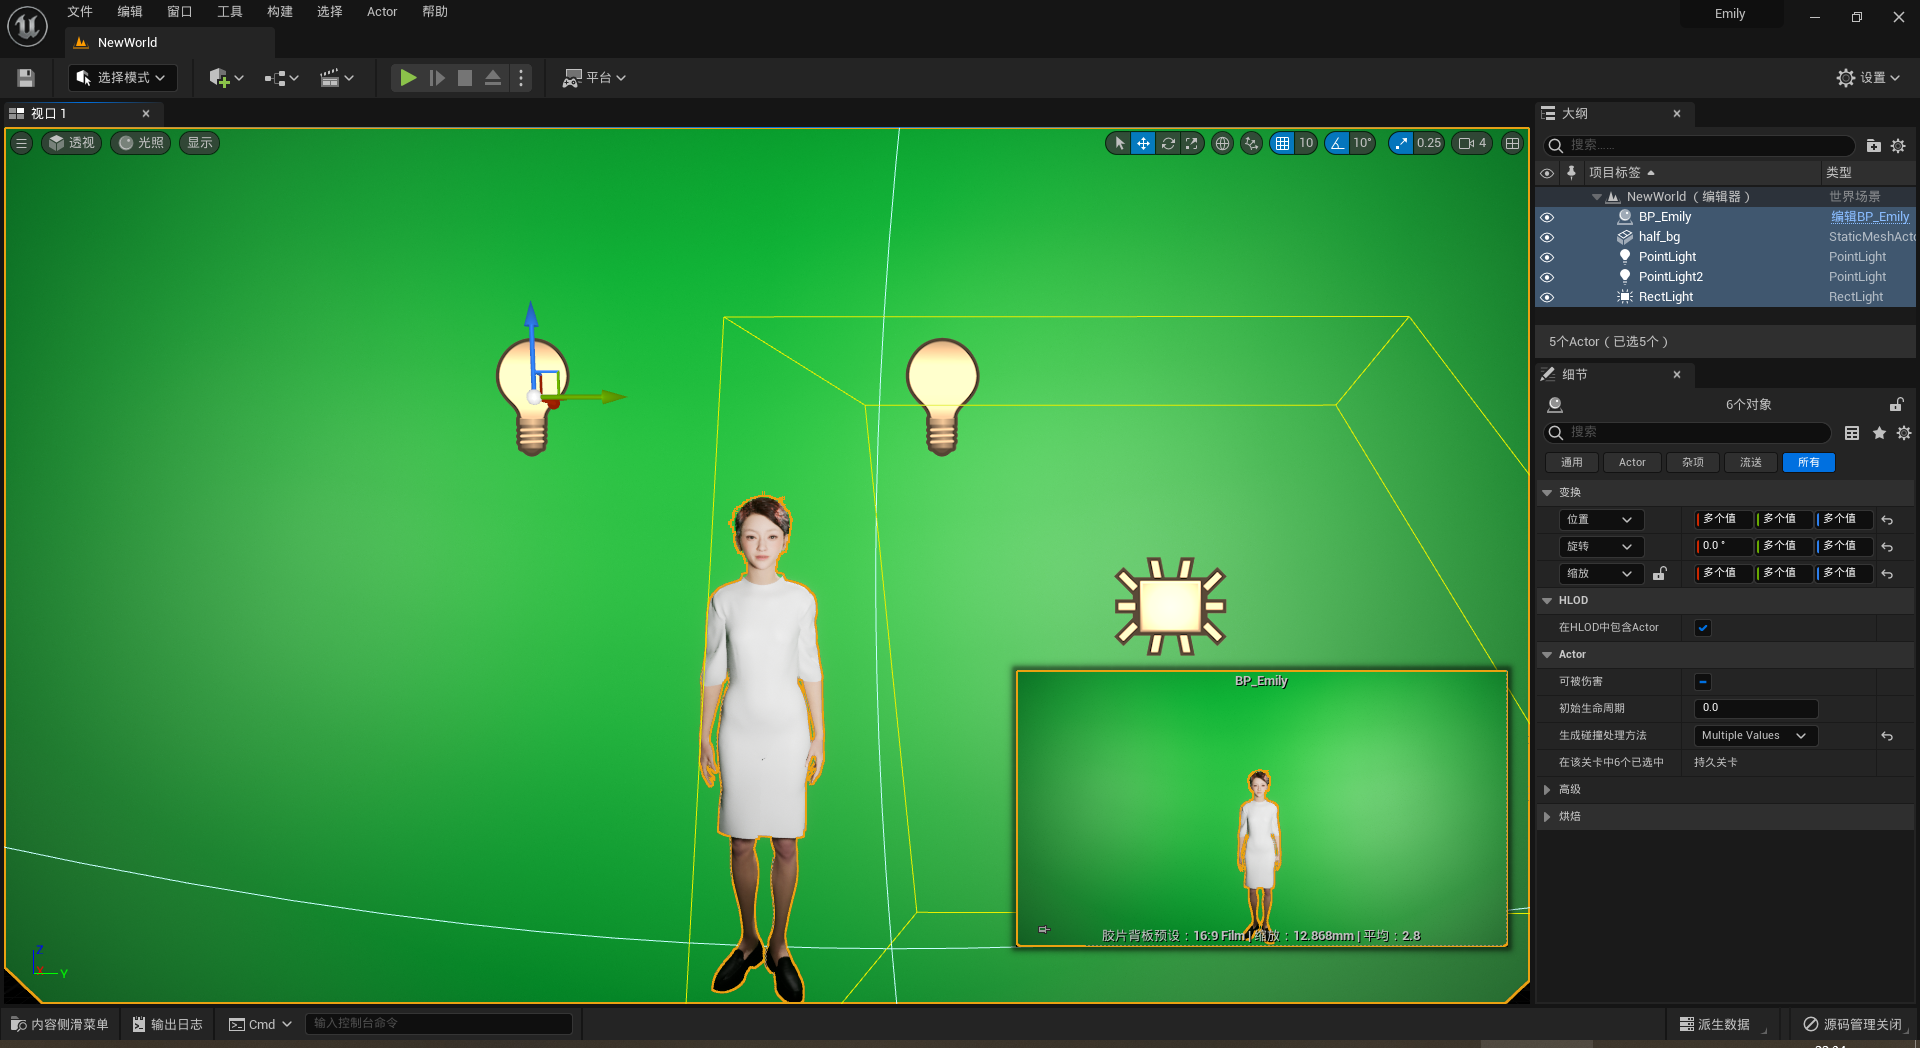Activate the rotate gizmo tool
This screenshot has width=1920, height=1048.
[x=1168, y=143]
